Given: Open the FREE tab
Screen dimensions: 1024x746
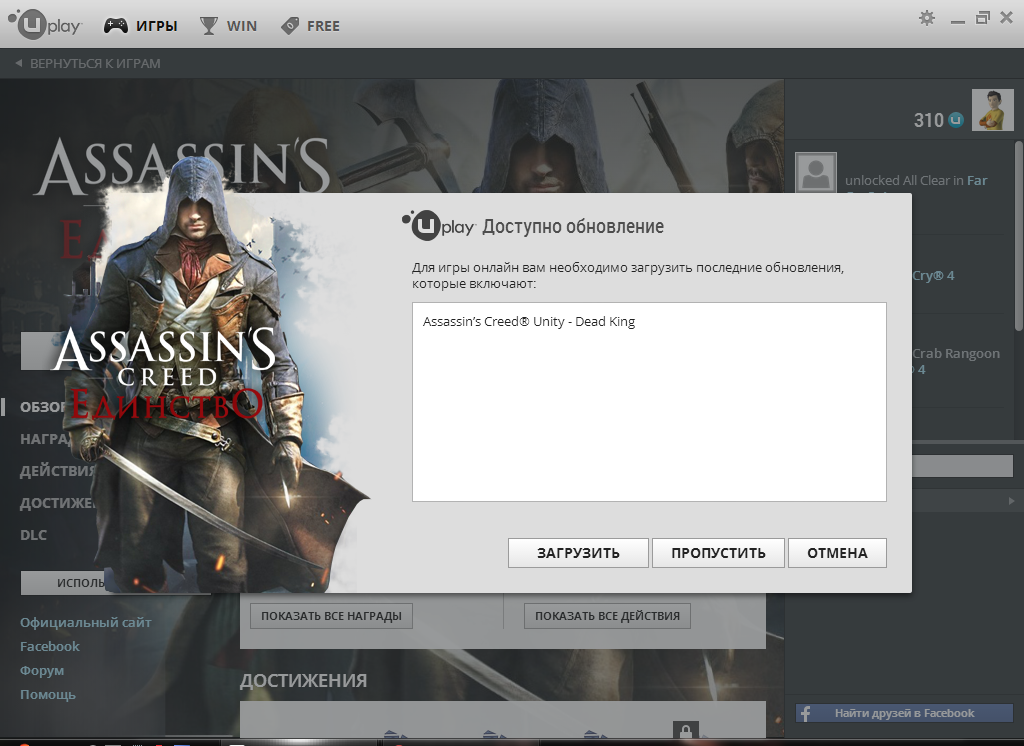Looking at the screenshot, I should click(323, 26).
